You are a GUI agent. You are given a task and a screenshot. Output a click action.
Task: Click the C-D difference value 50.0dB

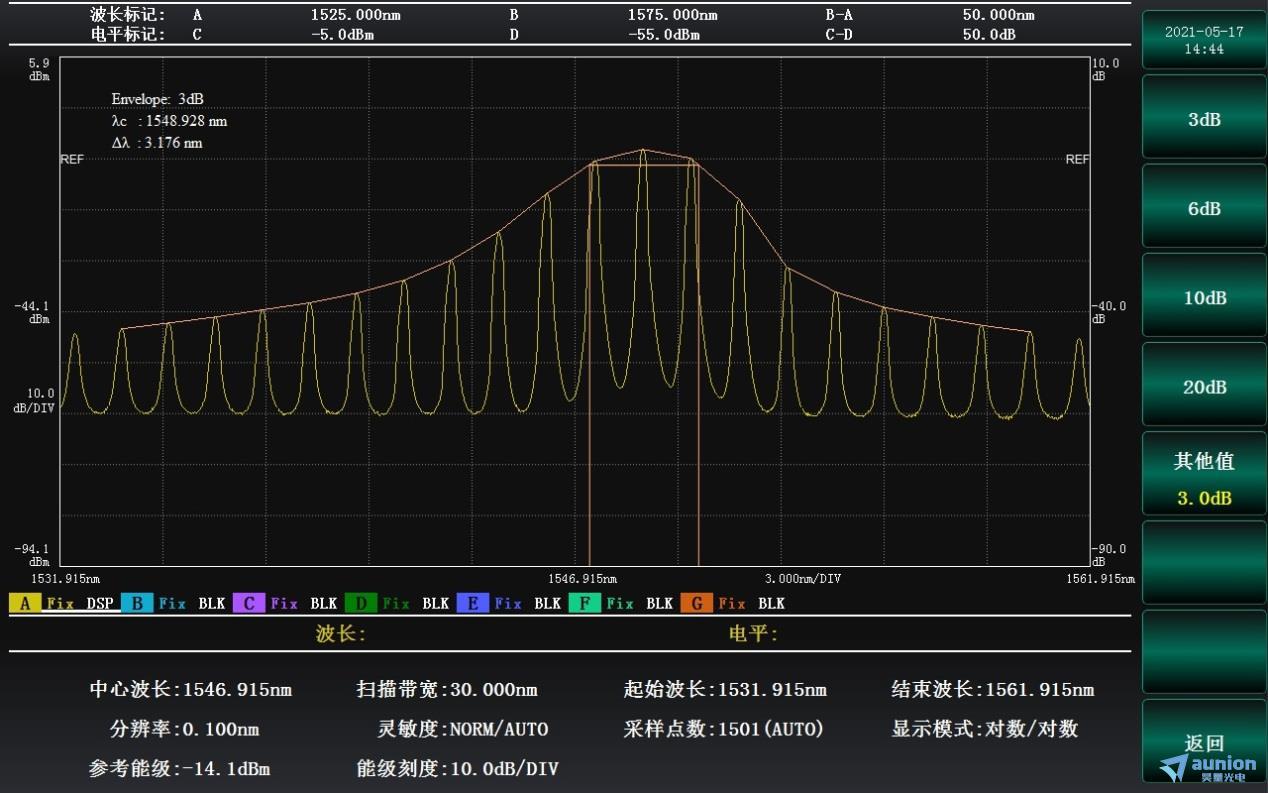(x=989, y=34)
